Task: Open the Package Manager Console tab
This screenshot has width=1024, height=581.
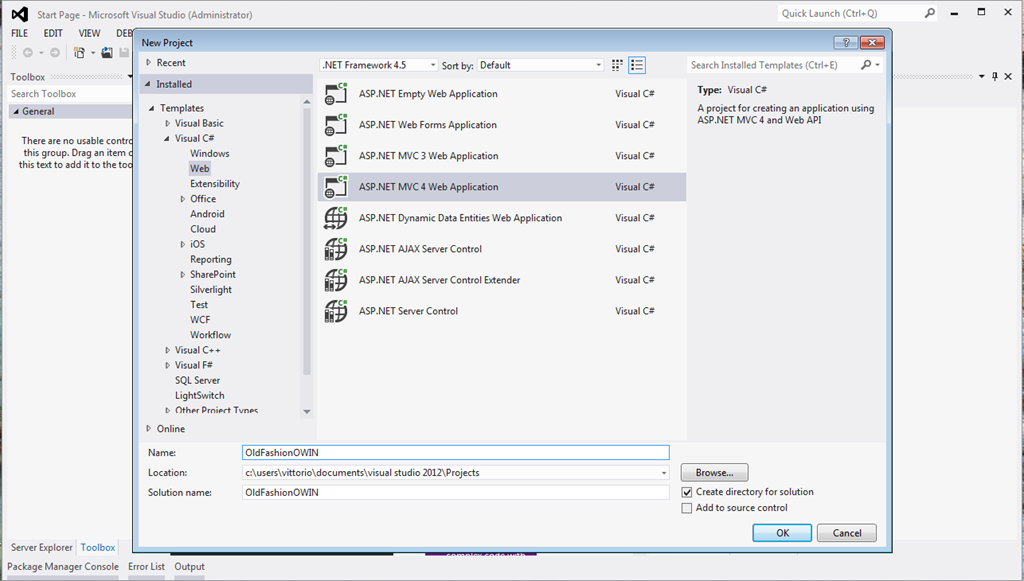Action: pos(63,567)
